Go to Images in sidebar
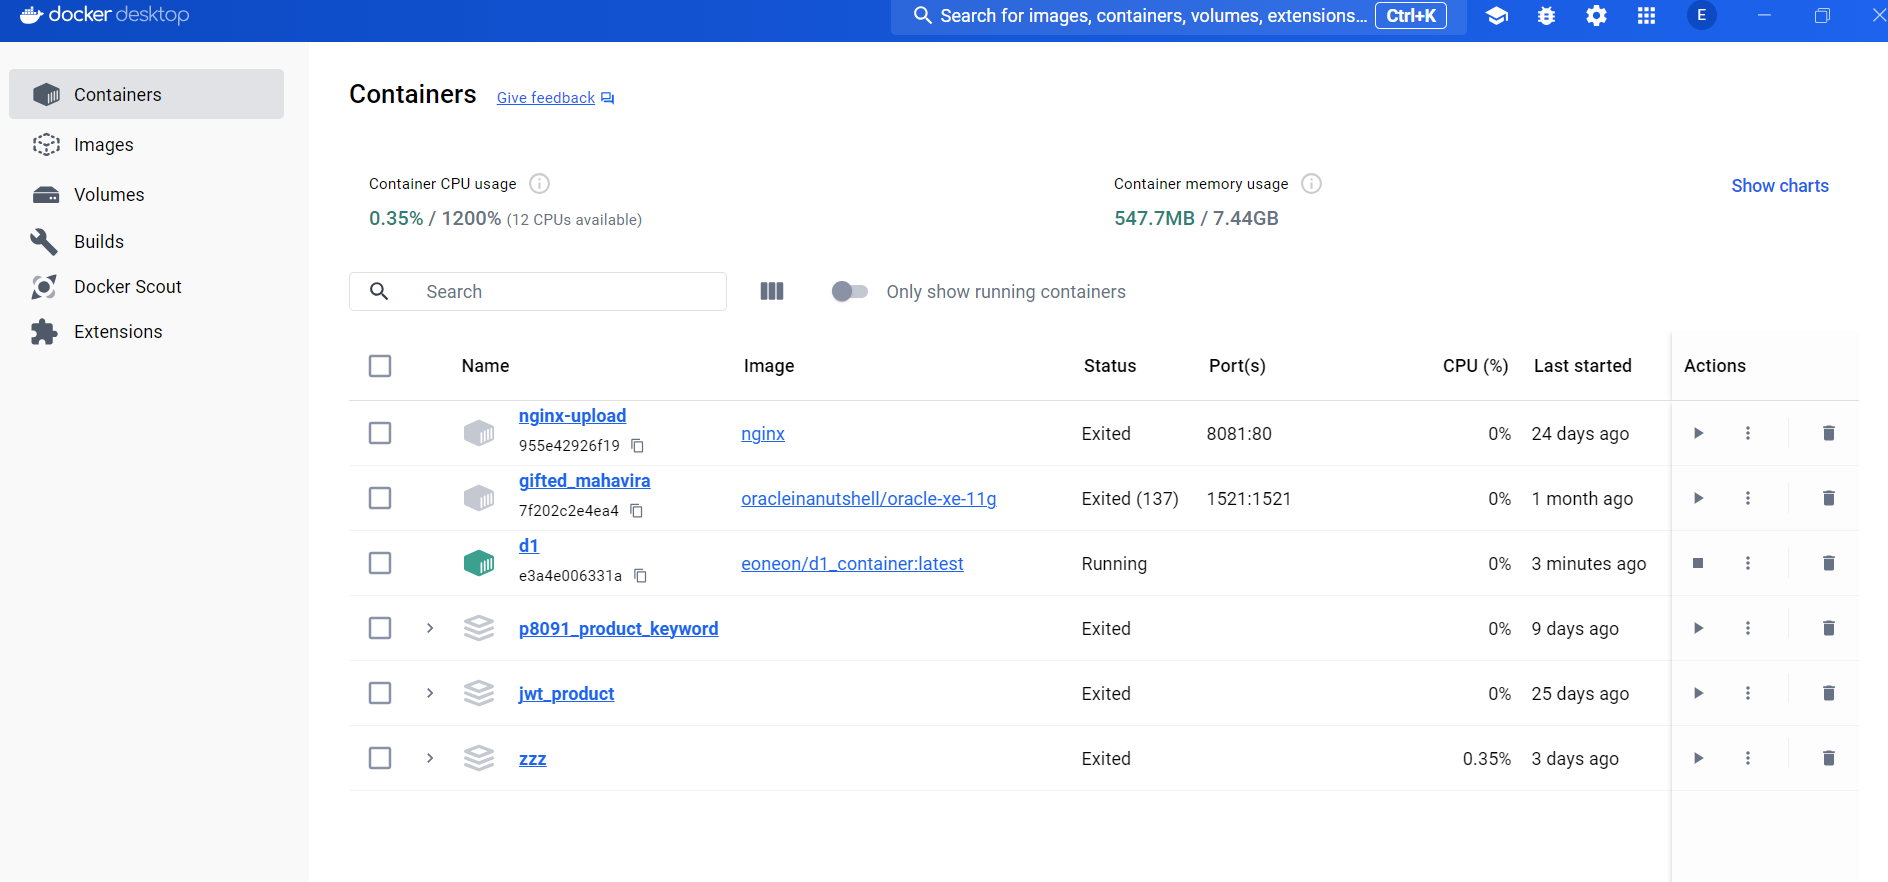The width and height of the screenshot is (1888, 882). [146, 145]
